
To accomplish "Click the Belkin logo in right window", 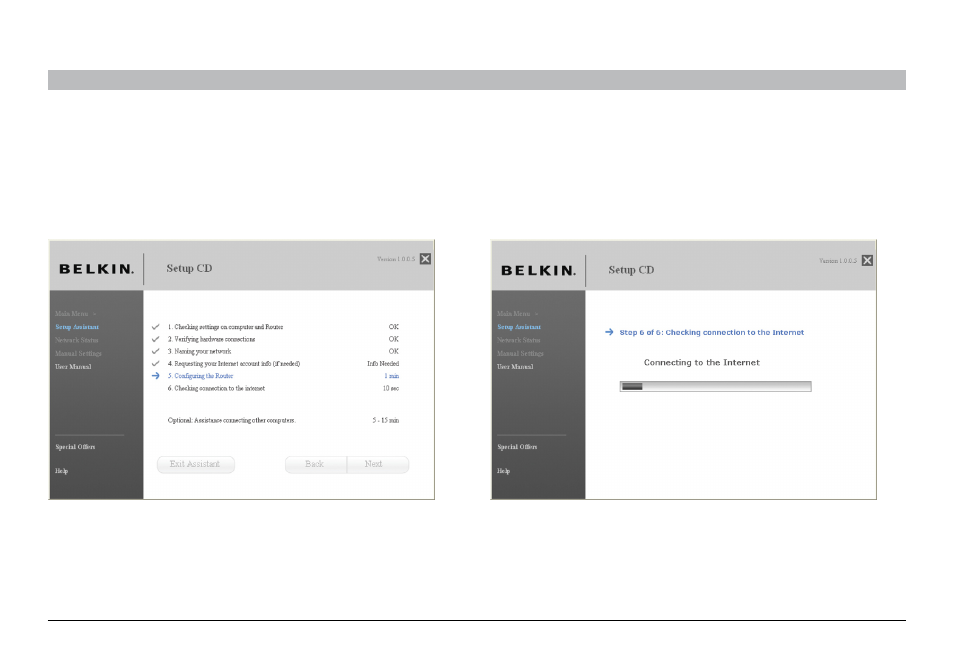I will 538,271.
